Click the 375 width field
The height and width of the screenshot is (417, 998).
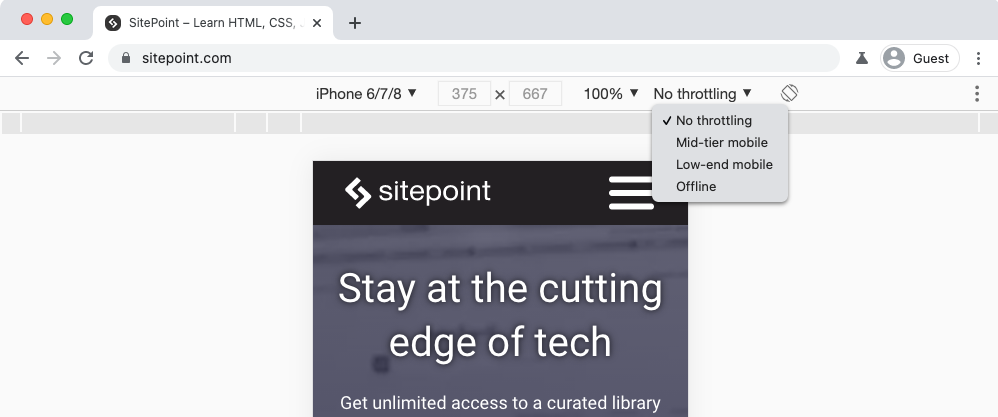(x=464, y=94)
